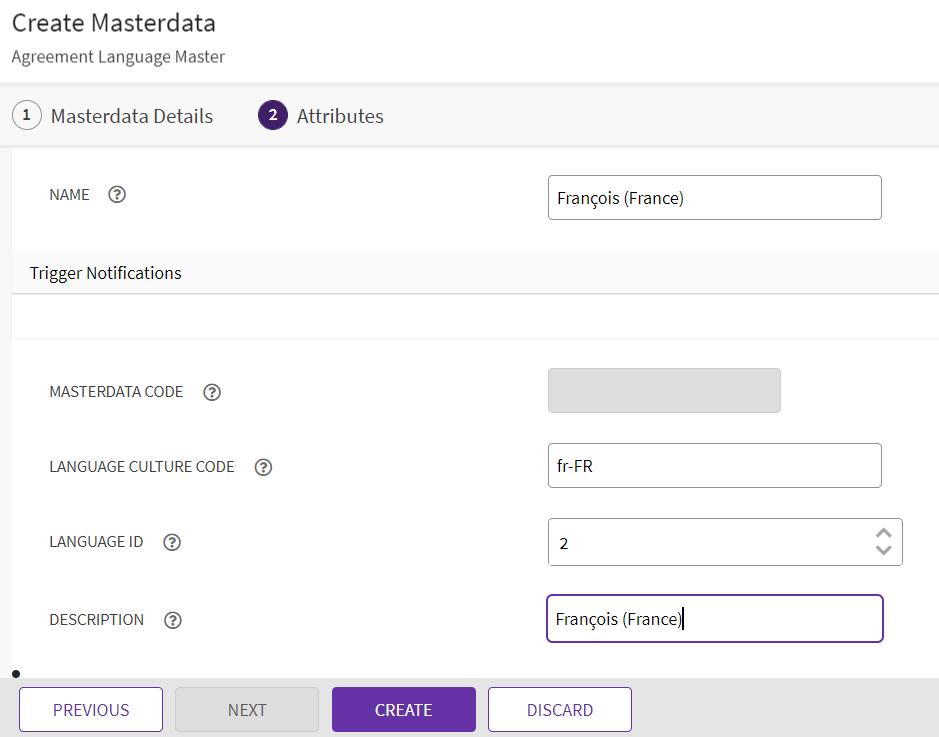Expand the Trigger Notifications section
Screen dimensions: 939x737
point(105,273)
